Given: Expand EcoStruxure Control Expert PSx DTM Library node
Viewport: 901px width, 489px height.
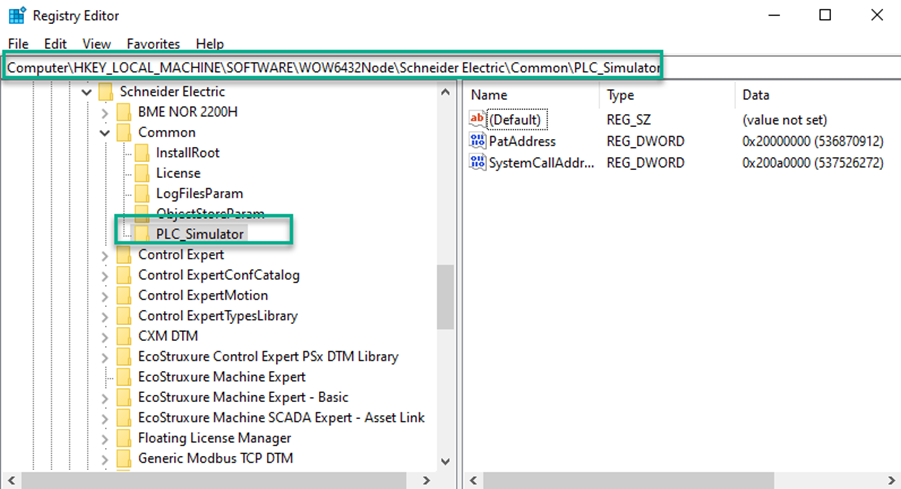Looking at the screenshot, I should [105, 357].
